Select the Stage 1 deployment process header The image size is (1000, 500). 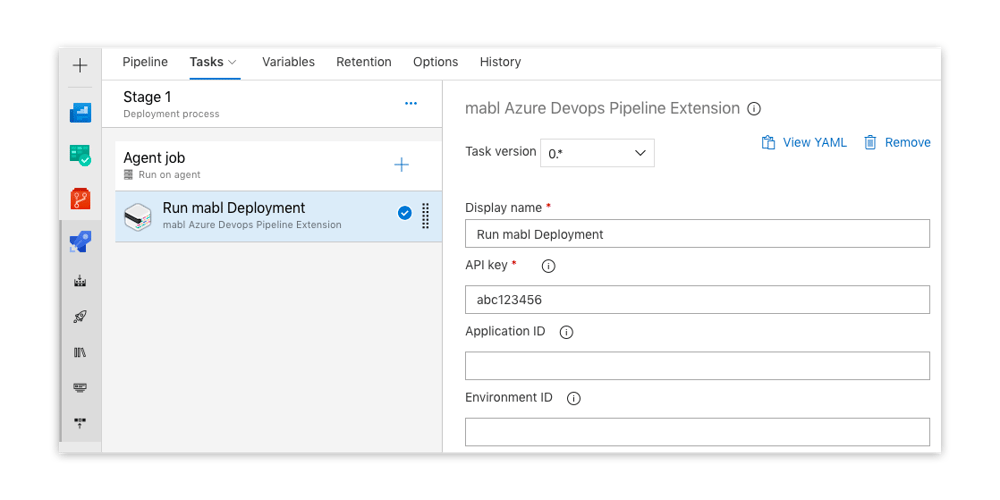click(272, 104)
